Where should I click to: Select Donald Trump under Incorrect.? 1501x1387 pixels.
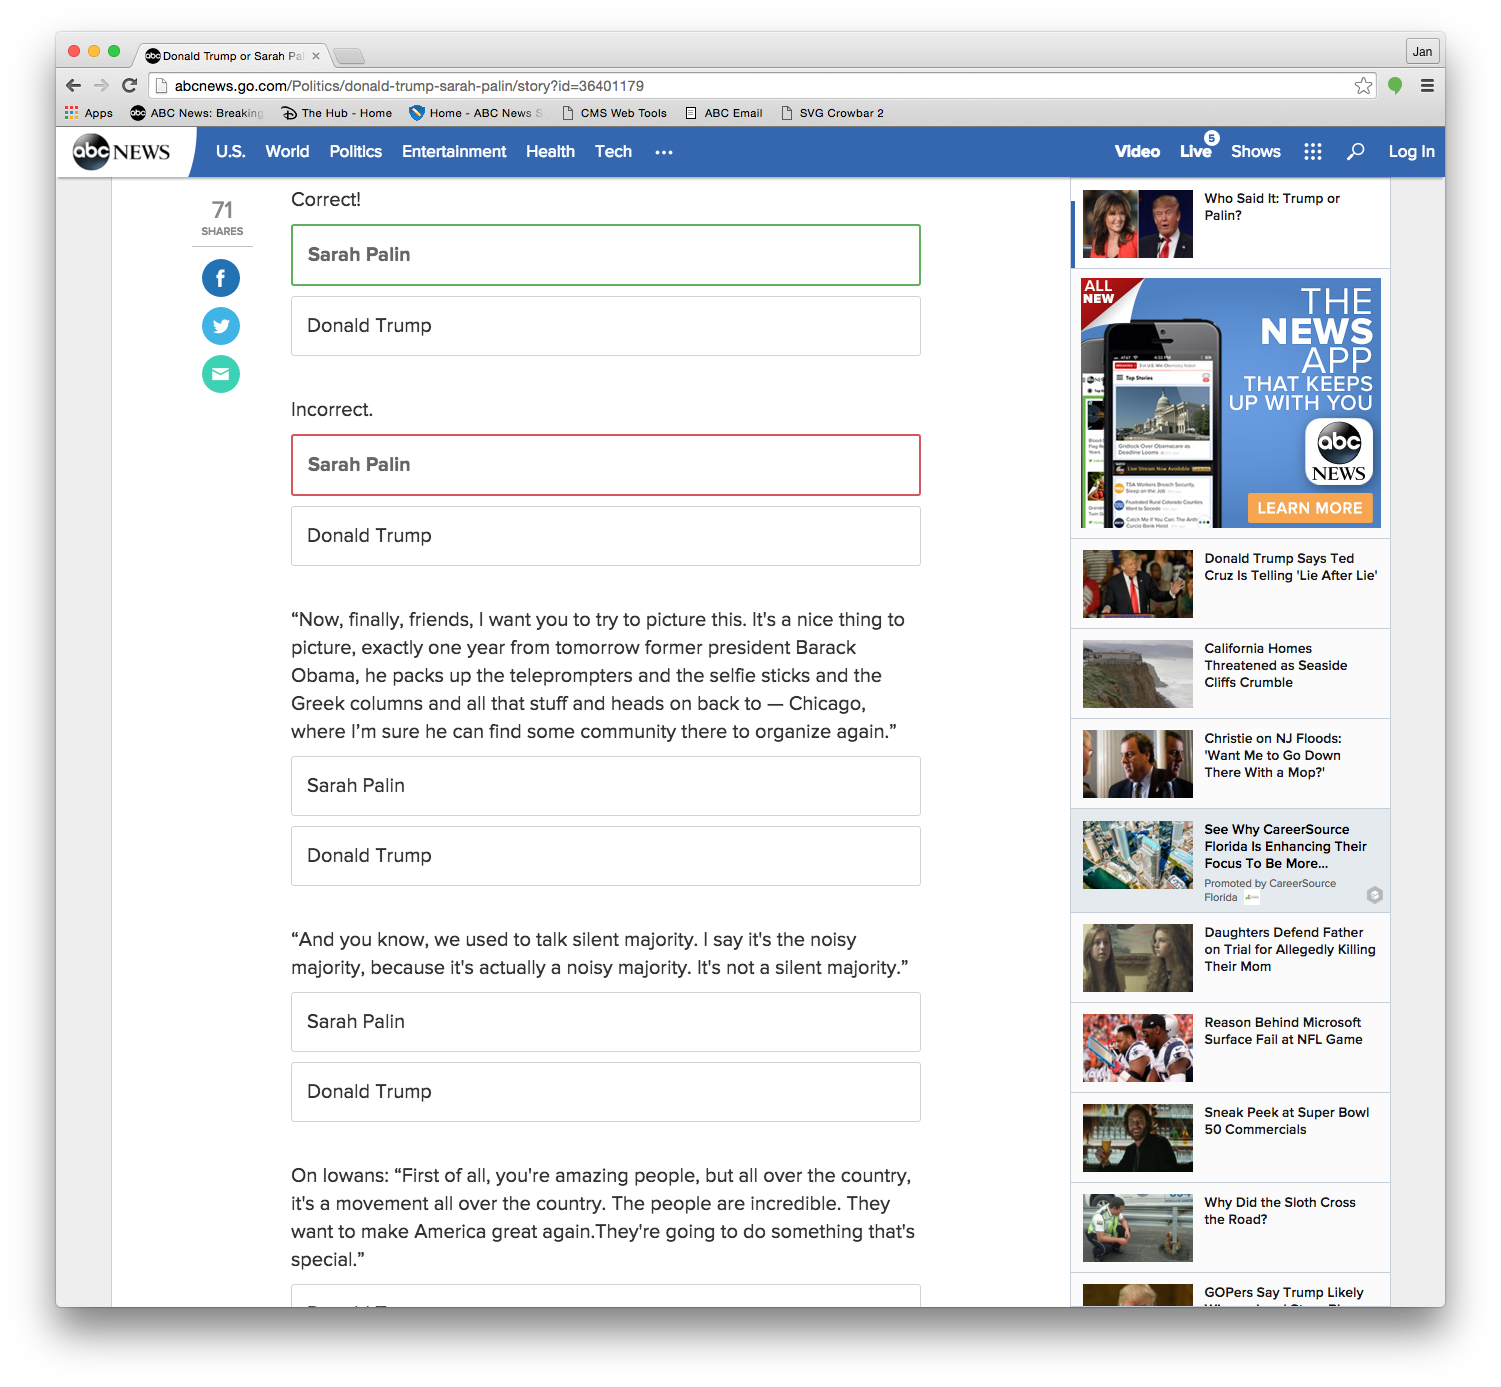pyautogui.click(x=606, y=536)
